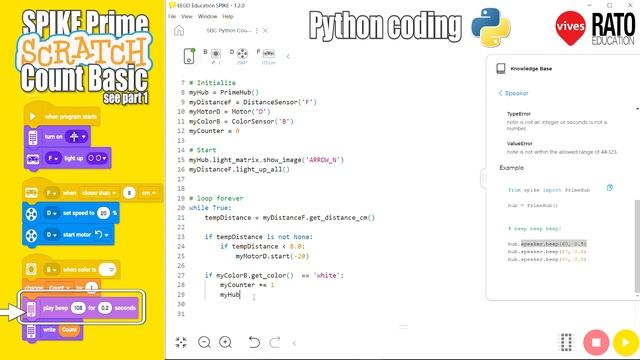Image resolution: width=640 pixels, height=360 pixels.
Task: Select the SBC Python Cou... project tab
Action: pyautogui.click(x=229, y=31)
